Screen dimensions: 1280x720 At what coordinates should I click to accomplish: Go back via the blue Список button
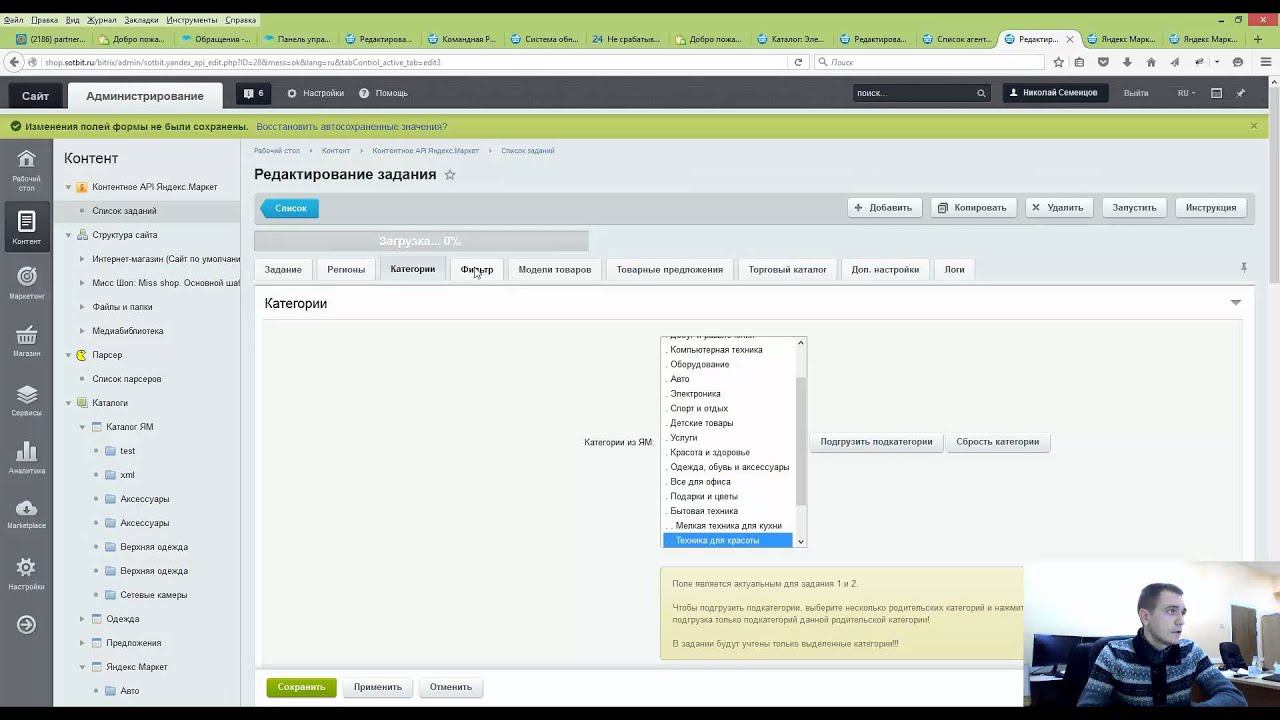click(x=290, y=208)
